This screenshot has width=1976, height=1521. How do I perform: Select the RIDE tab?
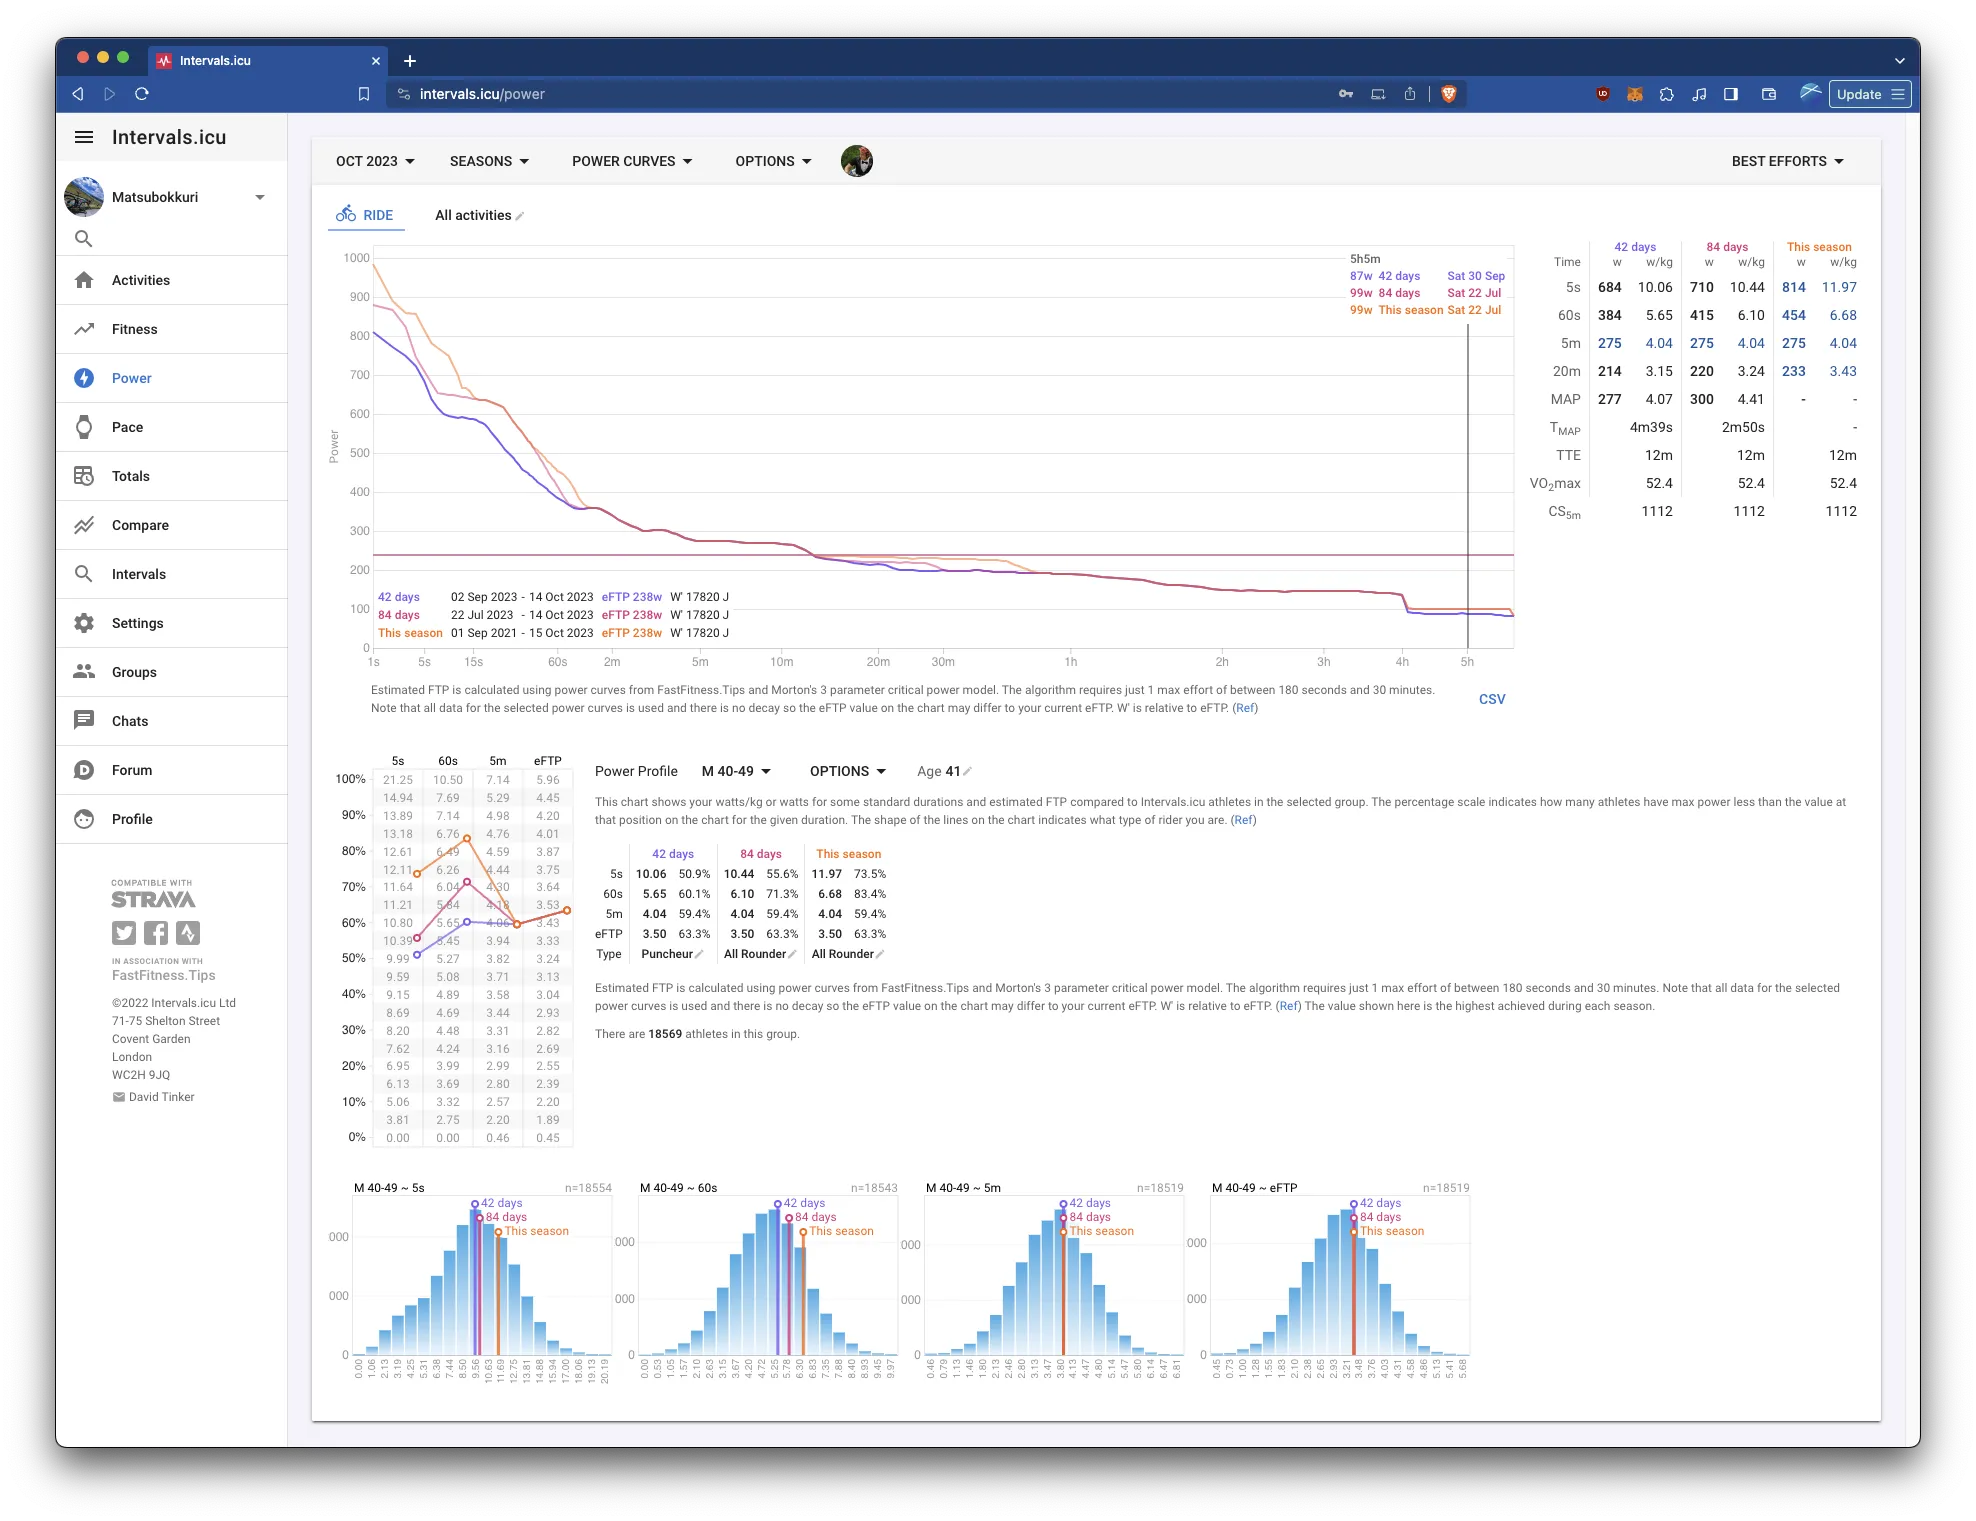click(x=366, y=215)
